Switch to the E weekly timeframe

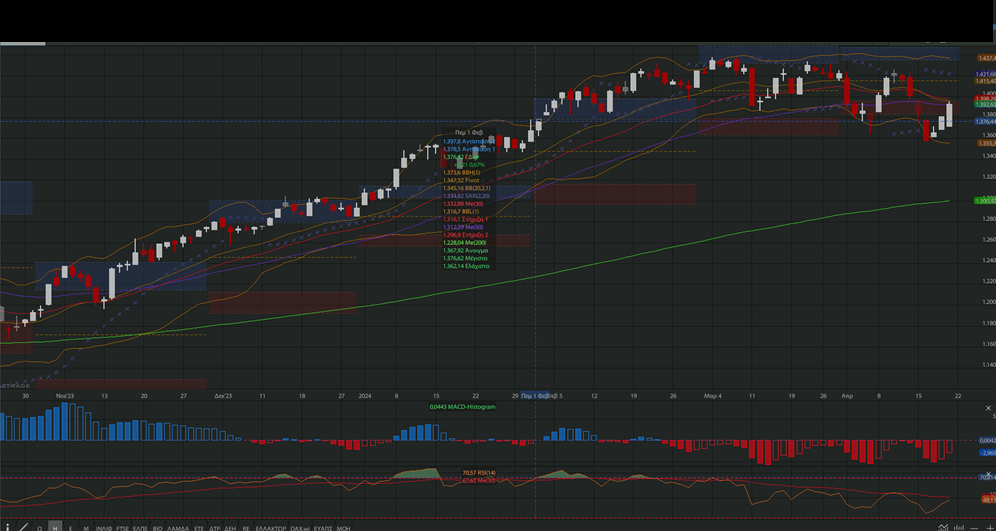coord(71,528)
